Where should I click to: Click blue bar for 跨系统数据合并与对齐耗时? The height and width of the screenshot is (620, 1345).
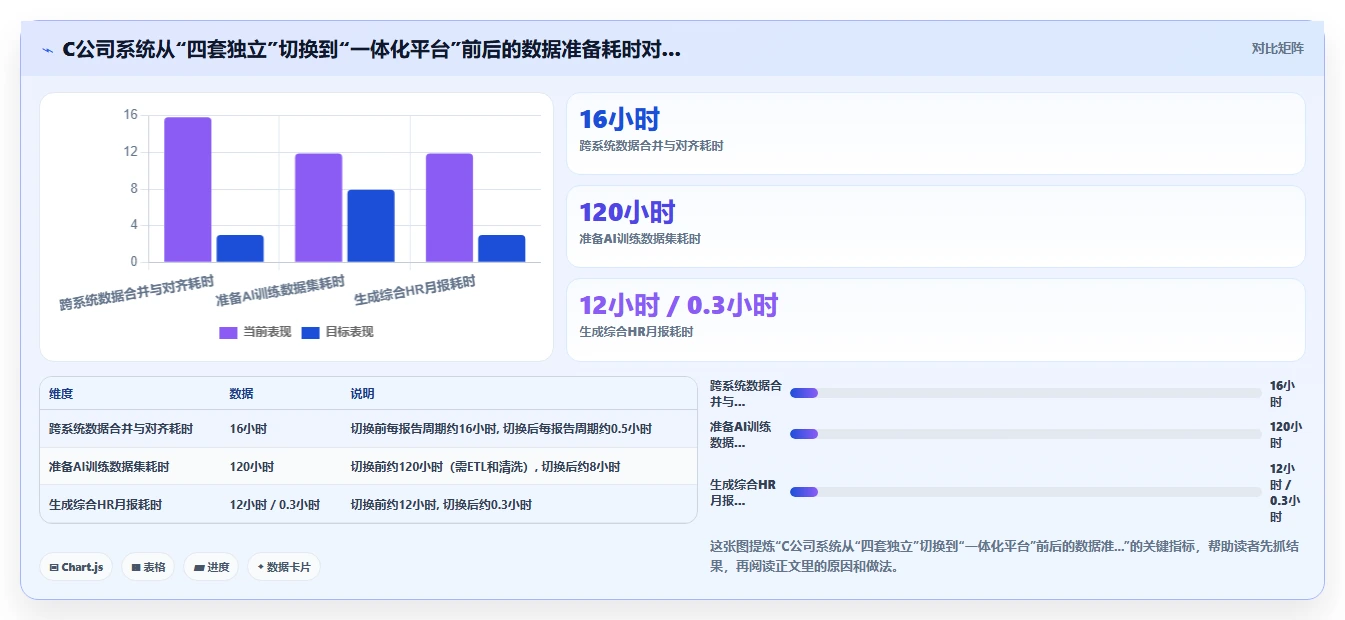[x=240, y=249]
